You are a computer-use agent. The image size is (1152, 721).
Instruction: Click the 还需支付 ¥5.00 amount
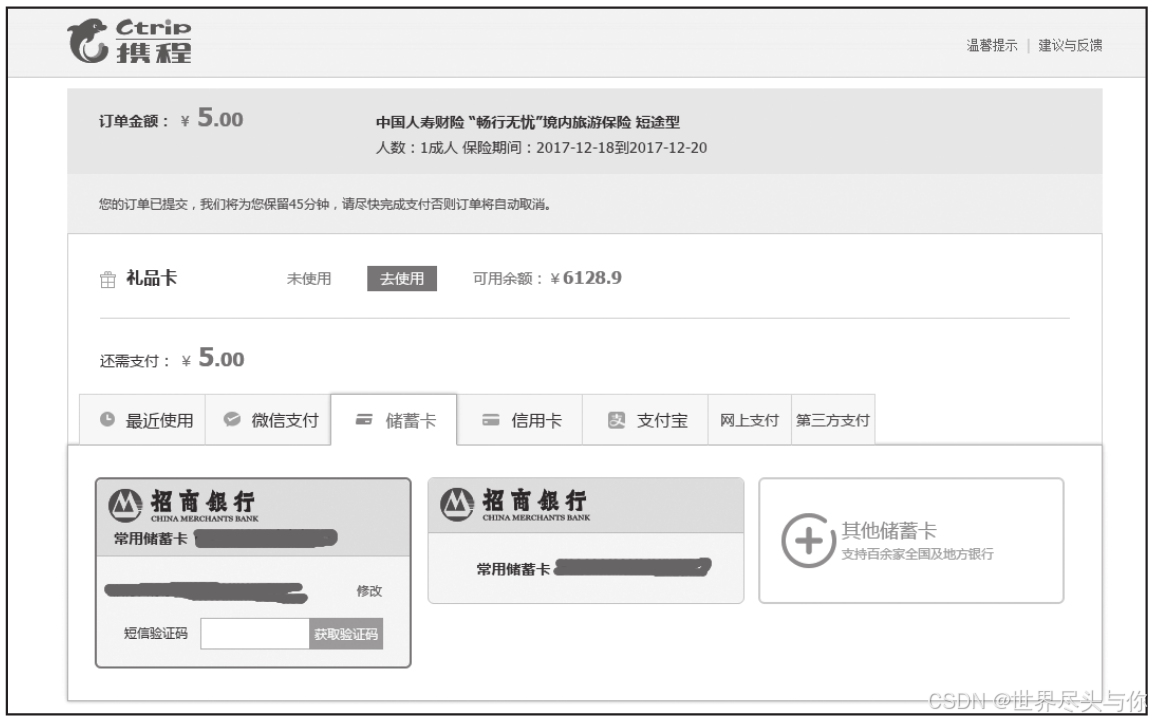tap(214, 359)
